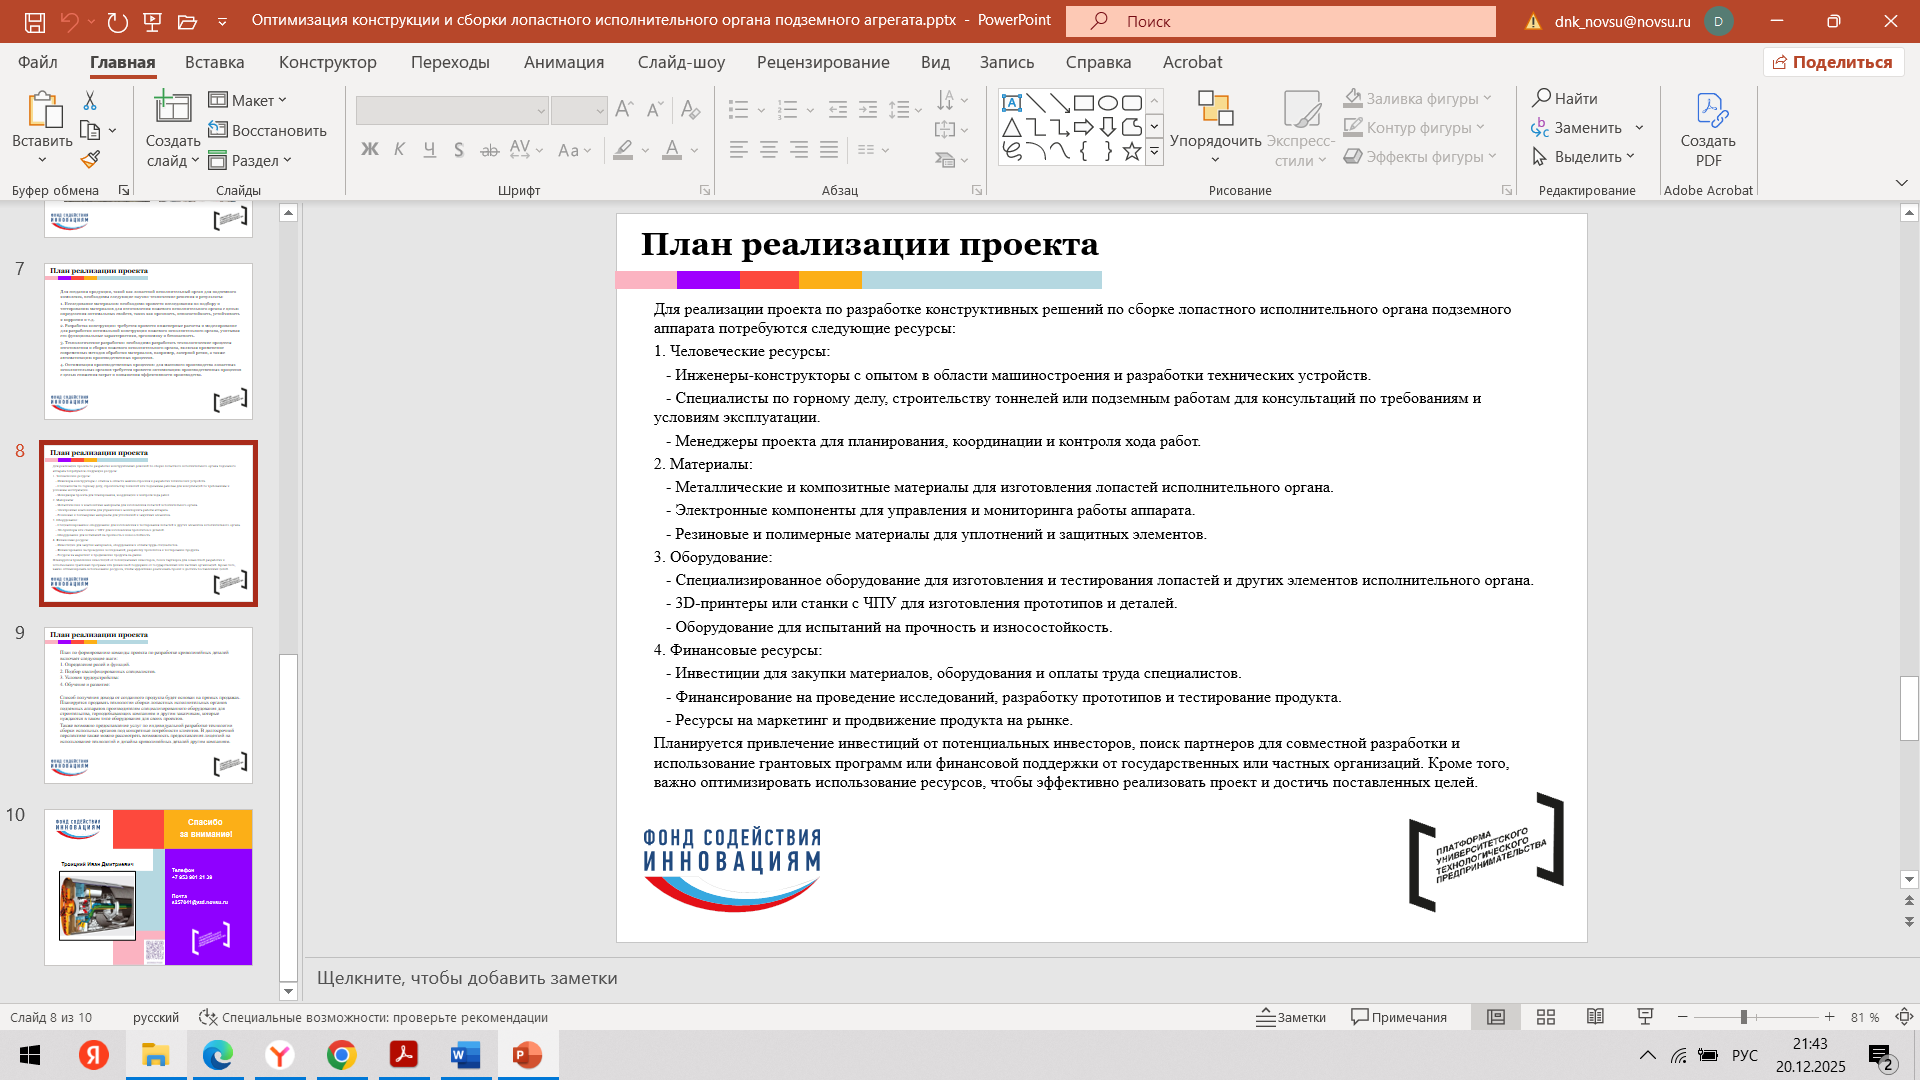
Task: Open the Вставка ribbon tab
Action: pos(214,62)
